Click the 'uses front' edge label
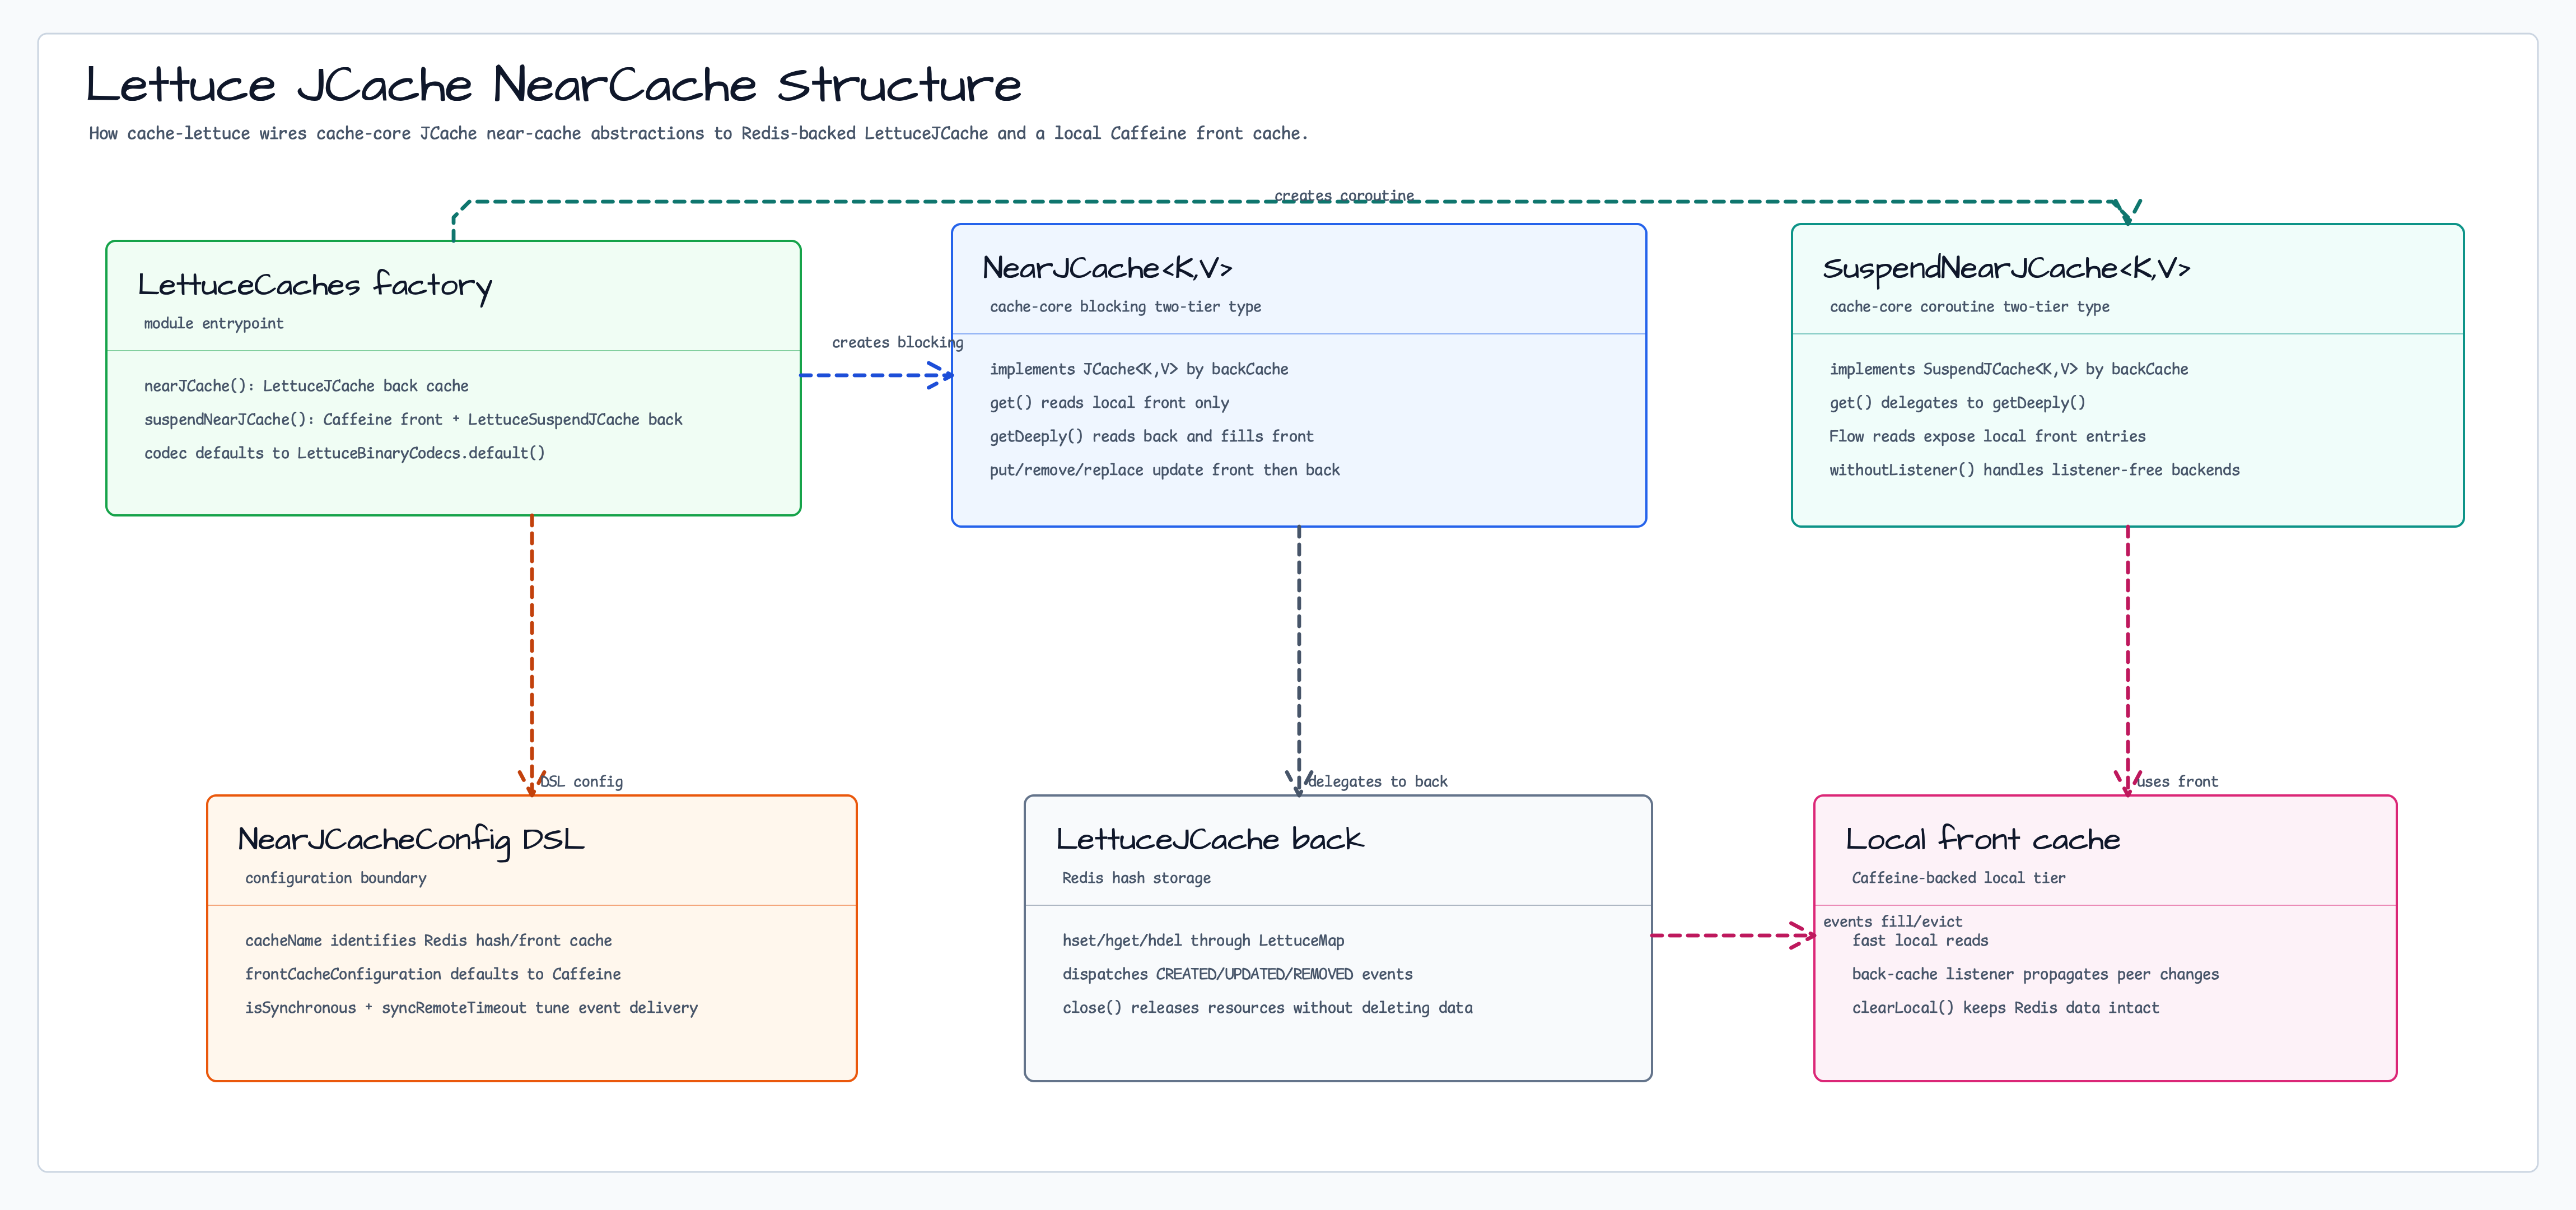2576x1210 pixels. point(2177,782)
